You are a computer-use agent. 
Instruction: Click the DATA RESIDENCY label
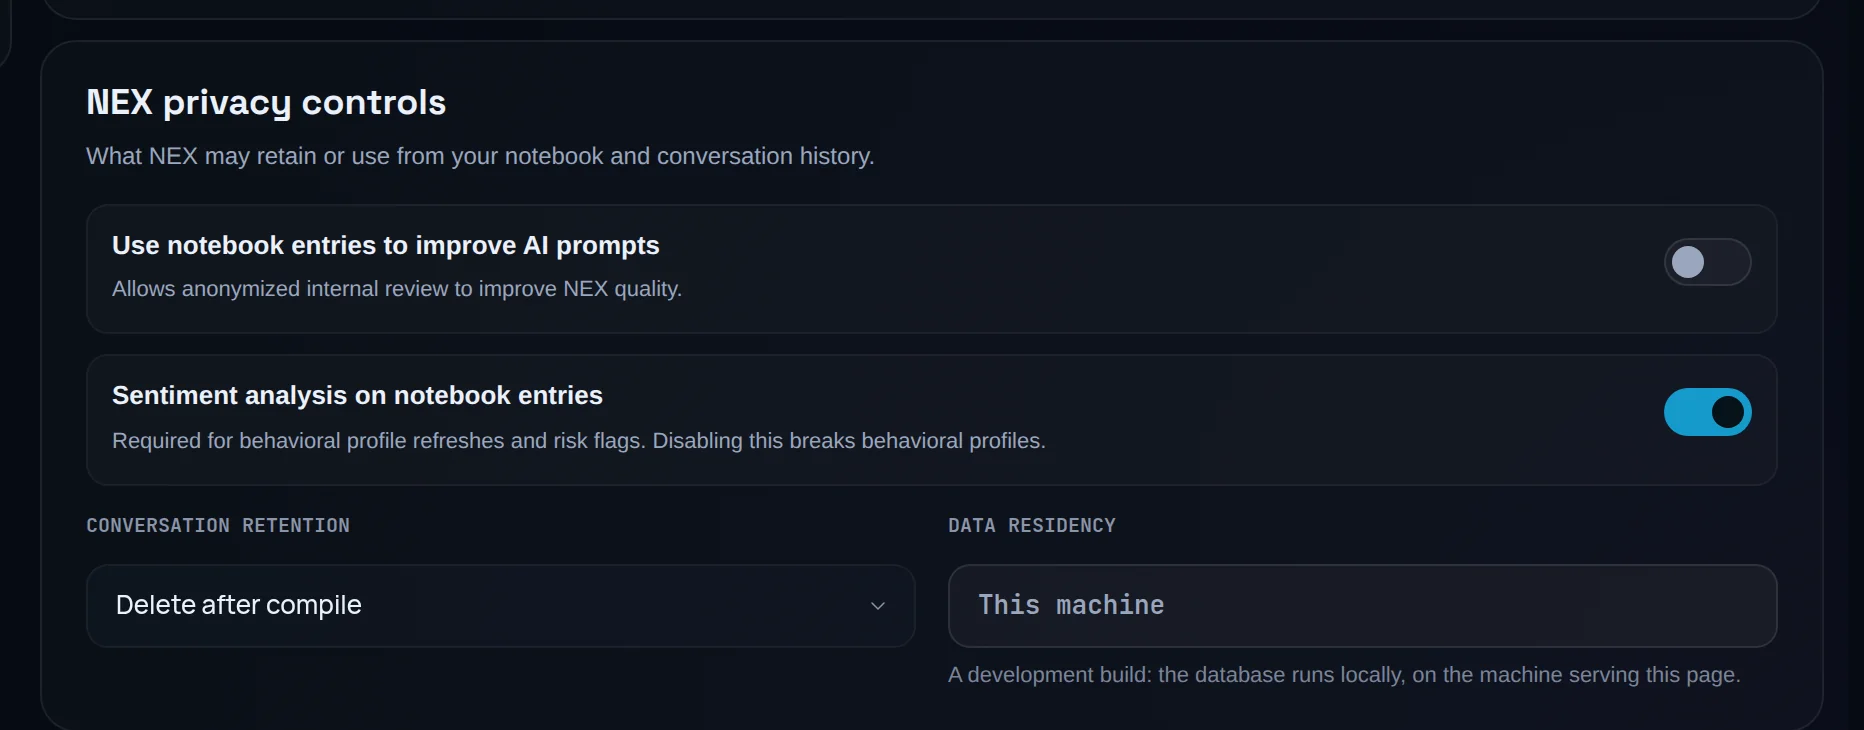pyautogui.click(x=1032, y=525)
